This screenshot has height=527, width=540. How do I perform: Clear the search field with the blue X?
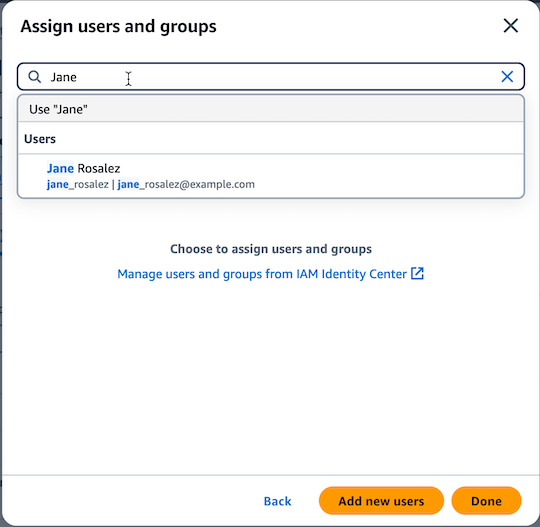point(507,76)
